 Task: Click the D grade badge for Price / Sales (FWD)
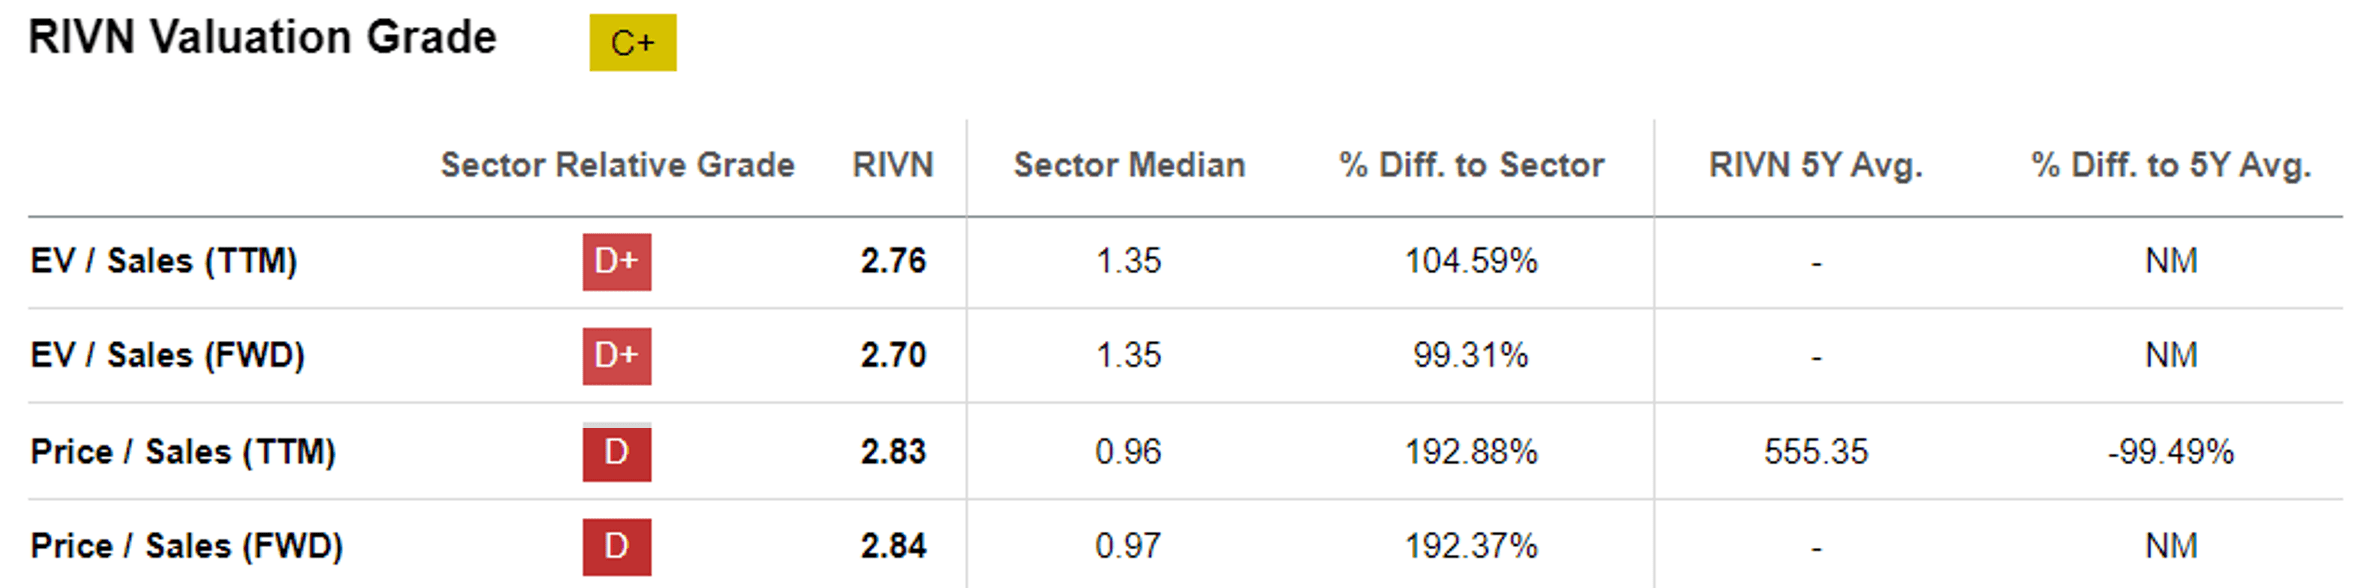[x=616, y=546]
